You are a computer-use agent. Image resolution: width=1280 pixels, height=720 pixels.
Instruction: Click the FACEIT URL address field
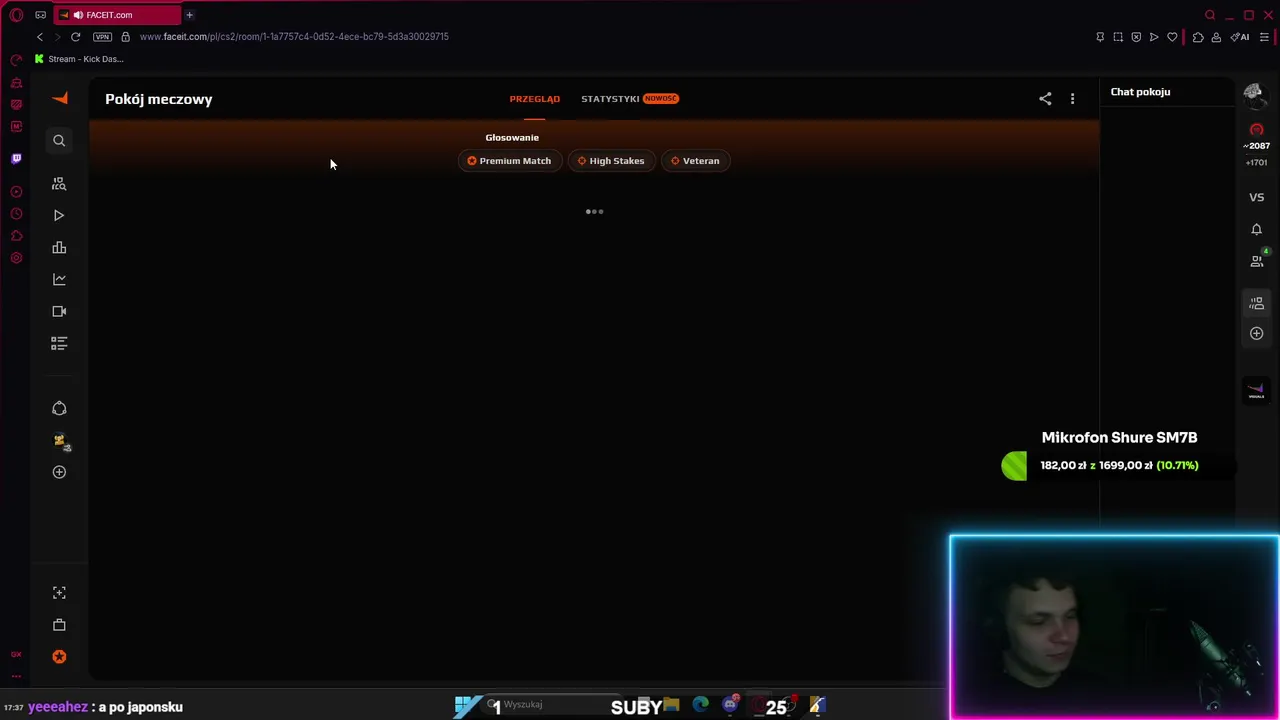coord(294,37)
